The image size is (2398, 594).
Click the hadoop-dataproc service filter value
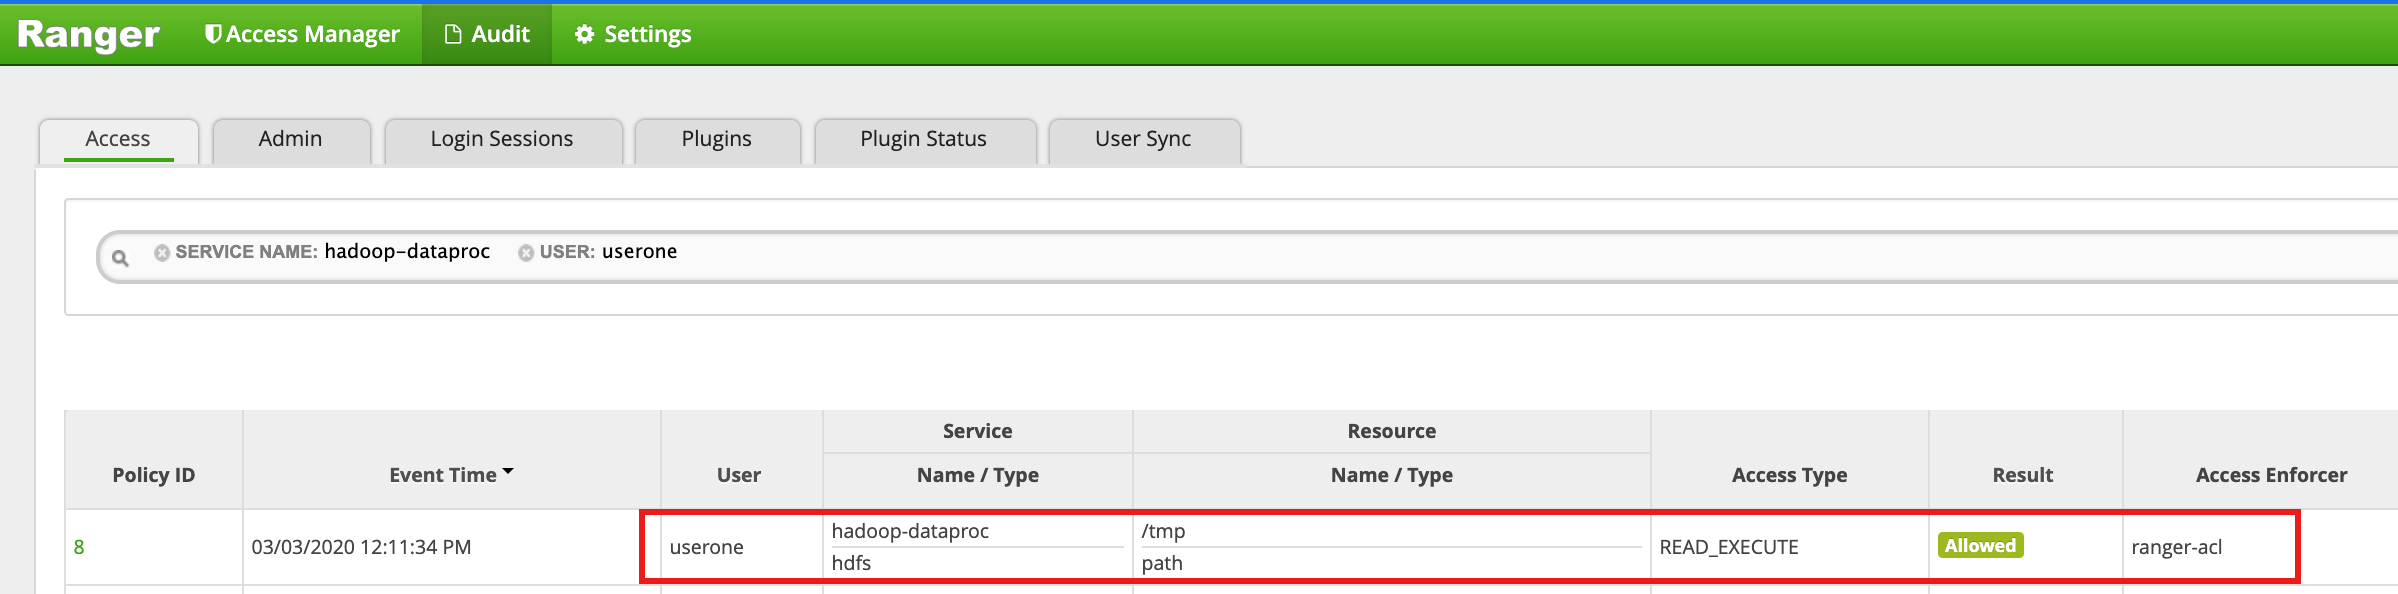pyautogui.click(x=407, y=252)
